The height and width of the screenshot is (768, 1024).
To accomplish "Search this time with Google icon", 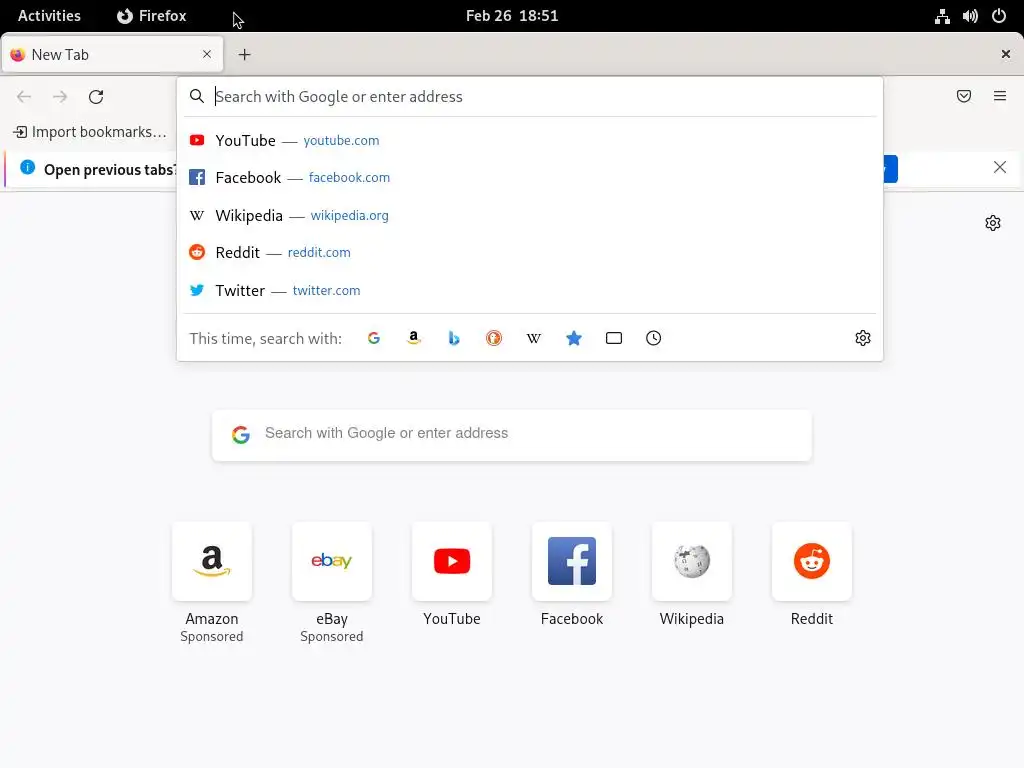I will click(x=374, y=338).
